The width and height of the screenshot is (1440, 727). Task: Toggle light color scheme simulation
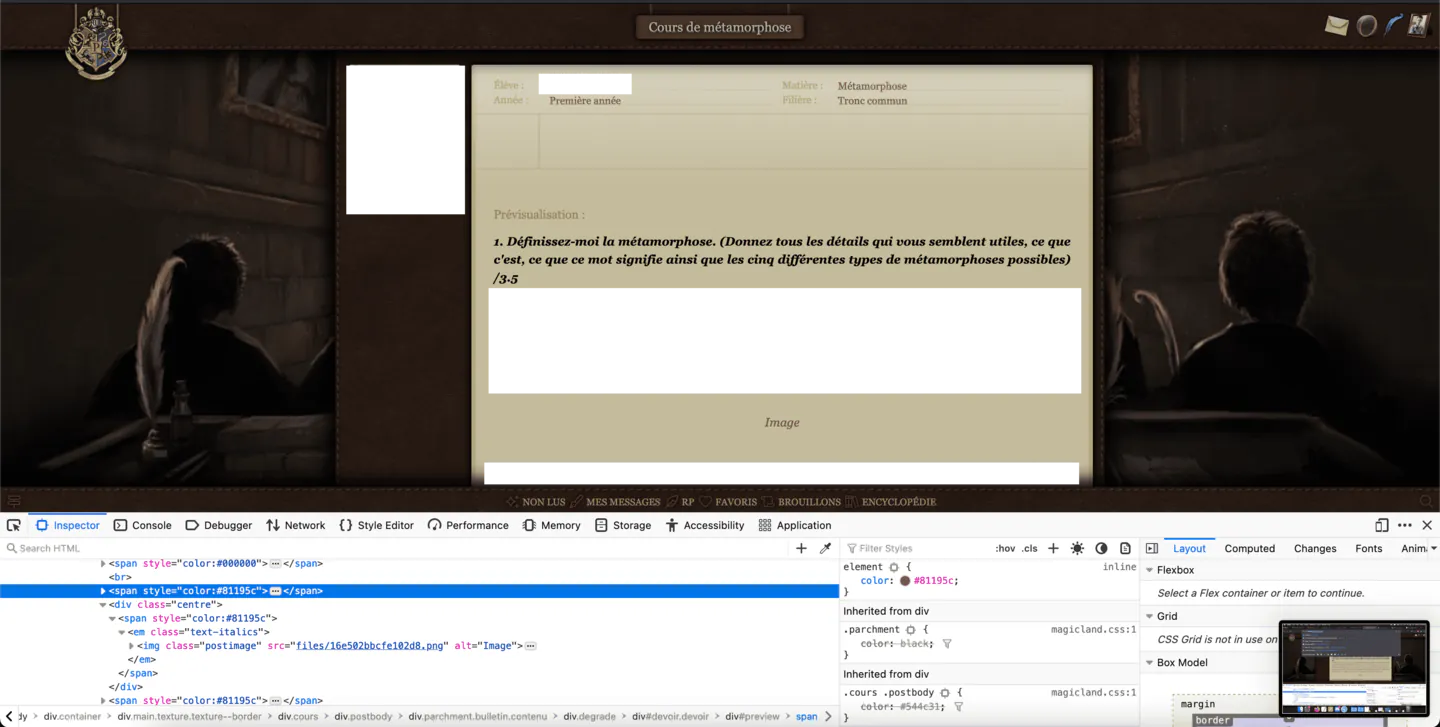[x=1077, y=548]
